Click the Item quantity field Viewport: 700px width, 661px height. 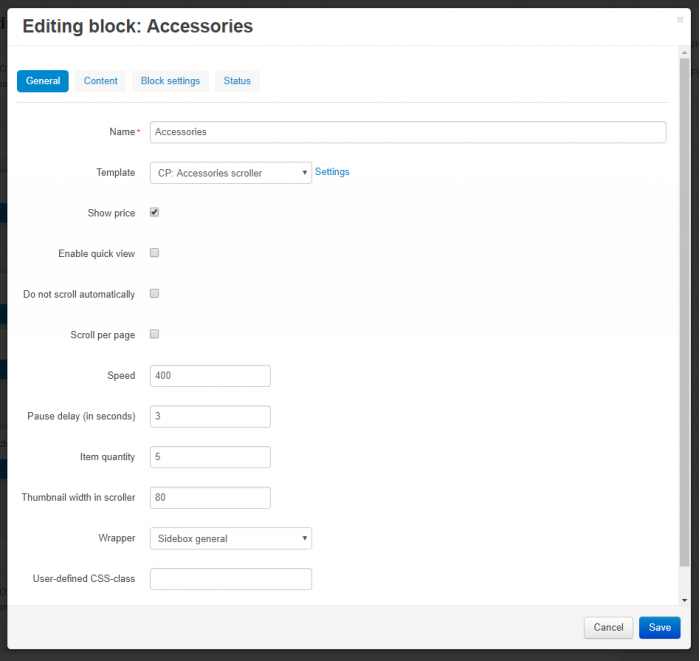pos(210,457)
